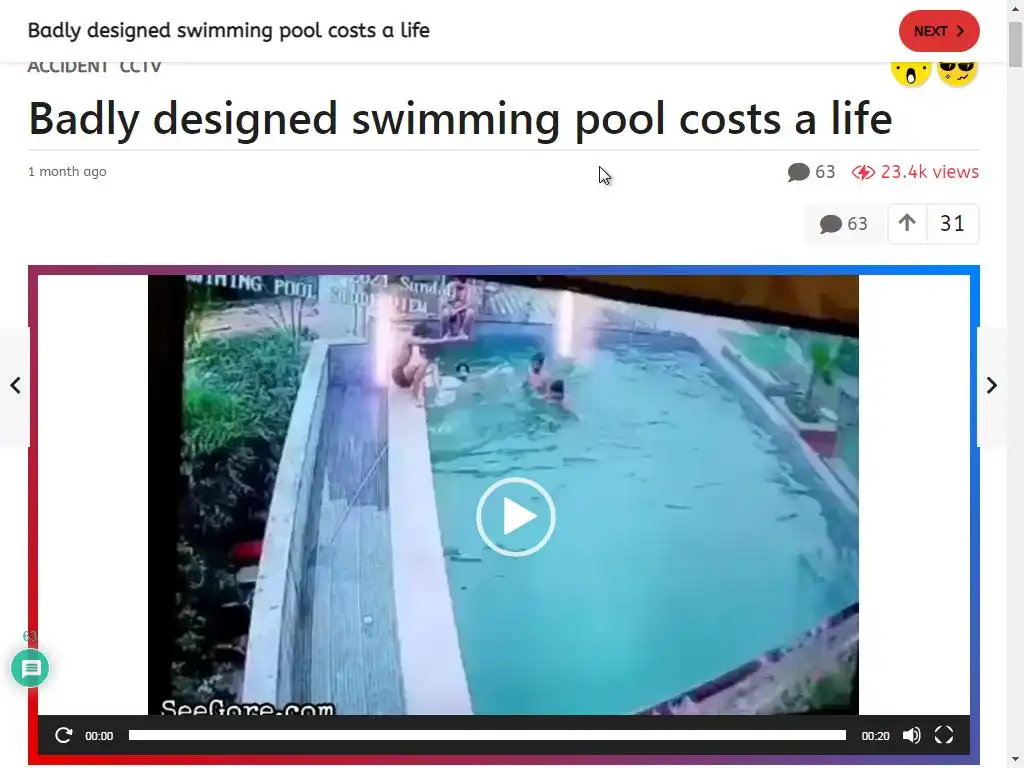Upvote the post with up arrow

click(x=907, y=223)
